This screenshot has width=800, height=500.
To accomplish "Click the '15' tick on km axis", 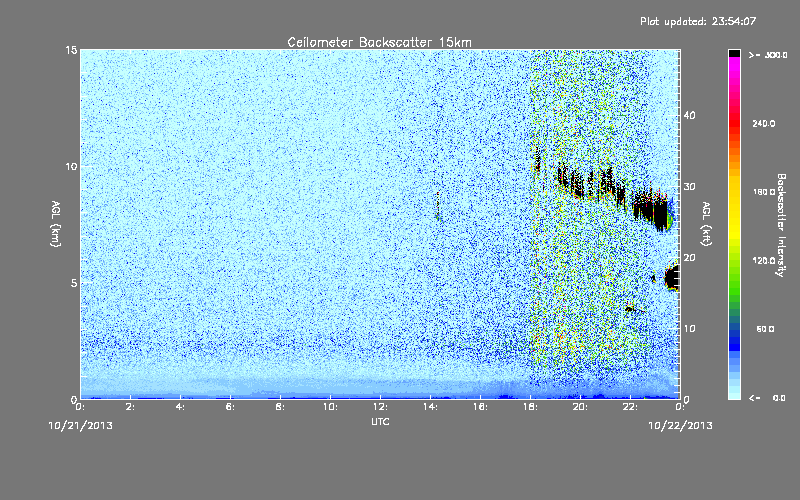I will point(71,50).
